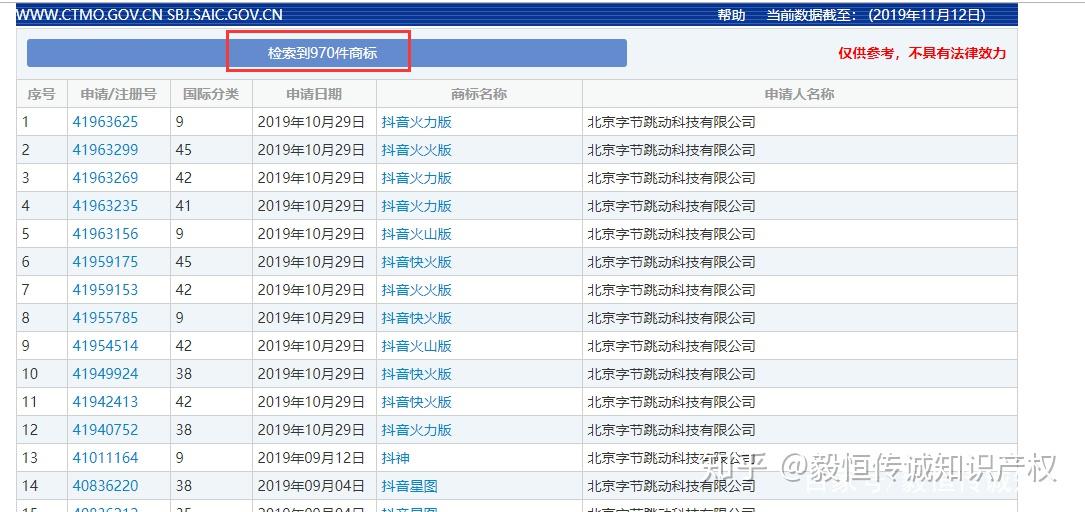
Task: Open 抖音火力版 trademark in row 4
Action: pyautogui.click(x=417, y=206)
